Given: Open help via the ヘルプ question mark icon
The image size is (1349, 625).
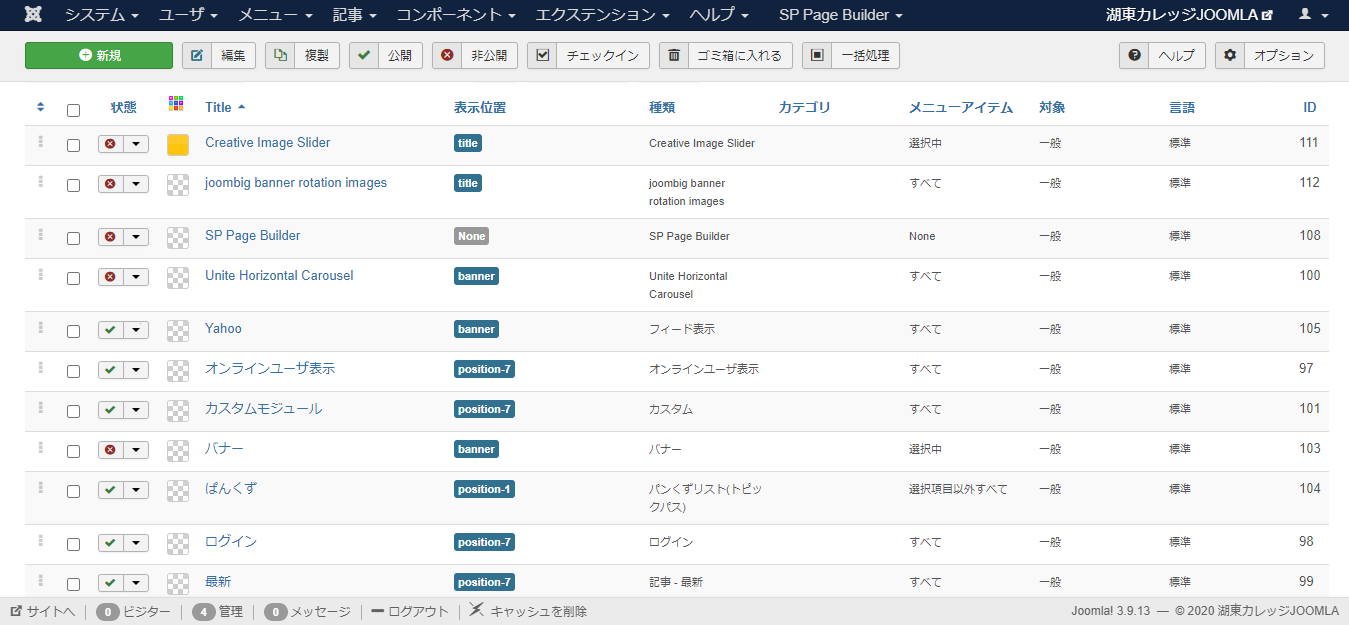Looking at the screenshot, I should [1133, 55].
